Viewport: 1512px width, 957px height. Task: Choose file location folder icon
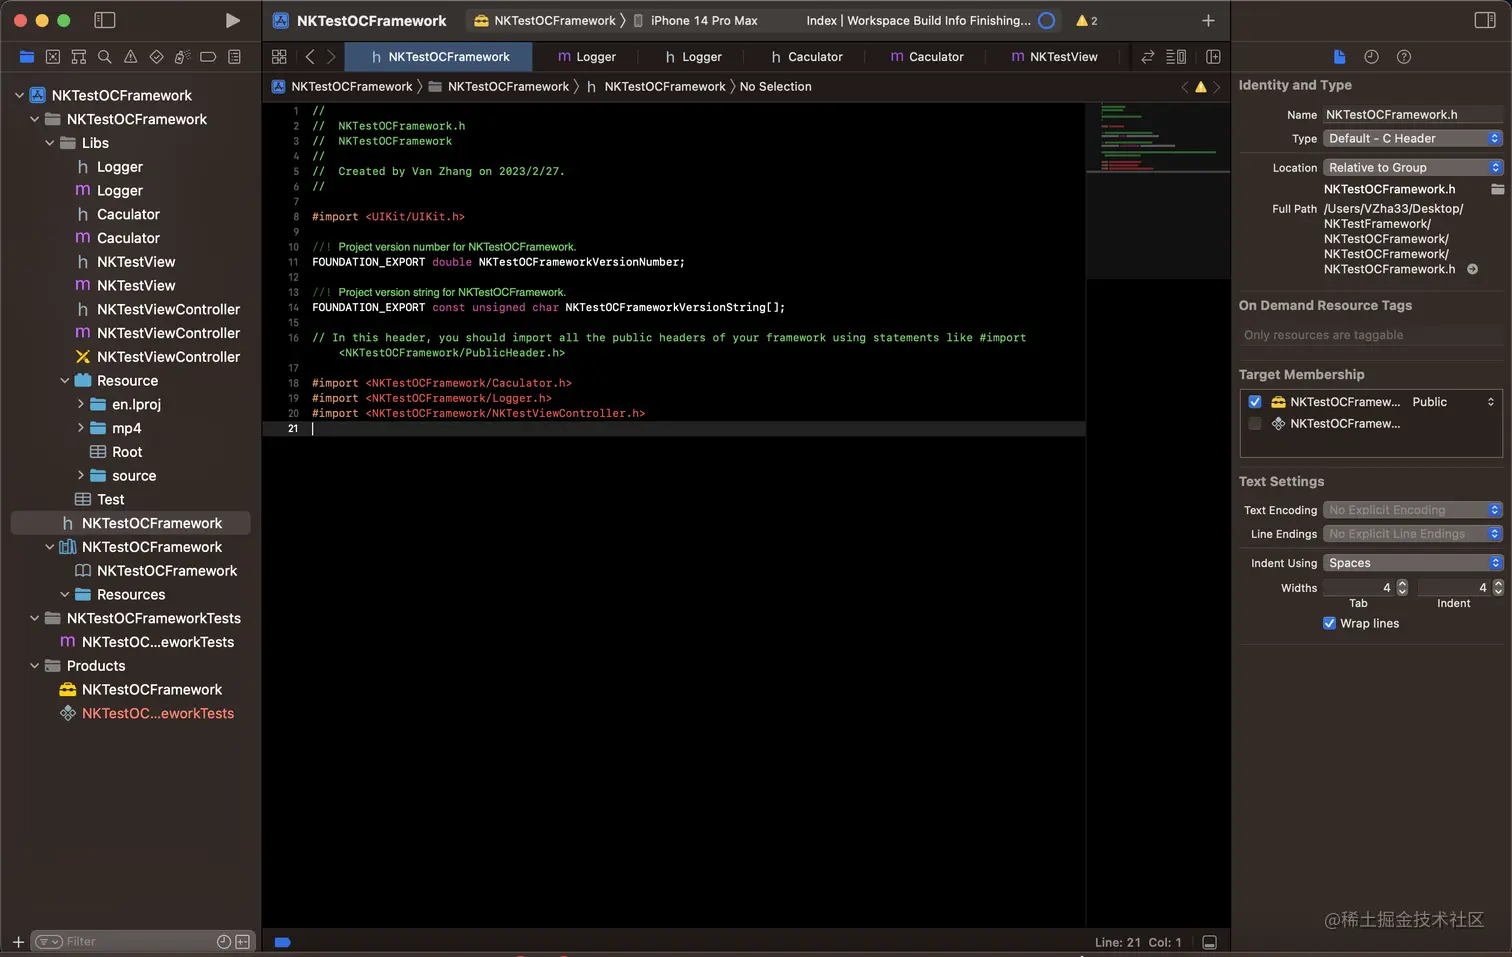[1497, 189]
